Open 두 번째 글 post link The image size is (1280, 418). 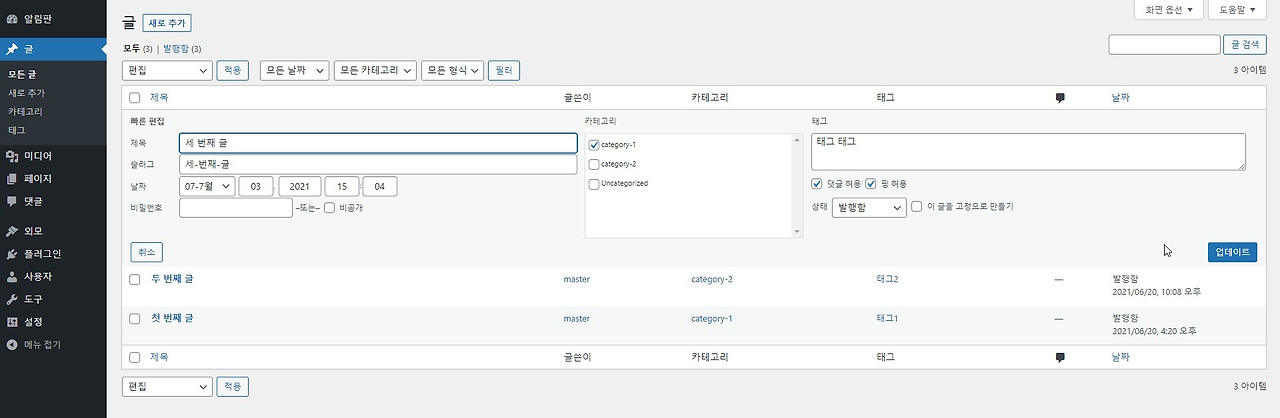tap(172, 279)
